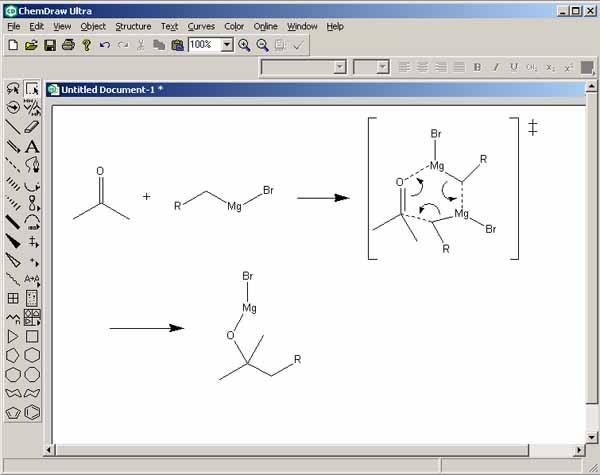
Task: Undo the last action
Action: tap(104, 45)
